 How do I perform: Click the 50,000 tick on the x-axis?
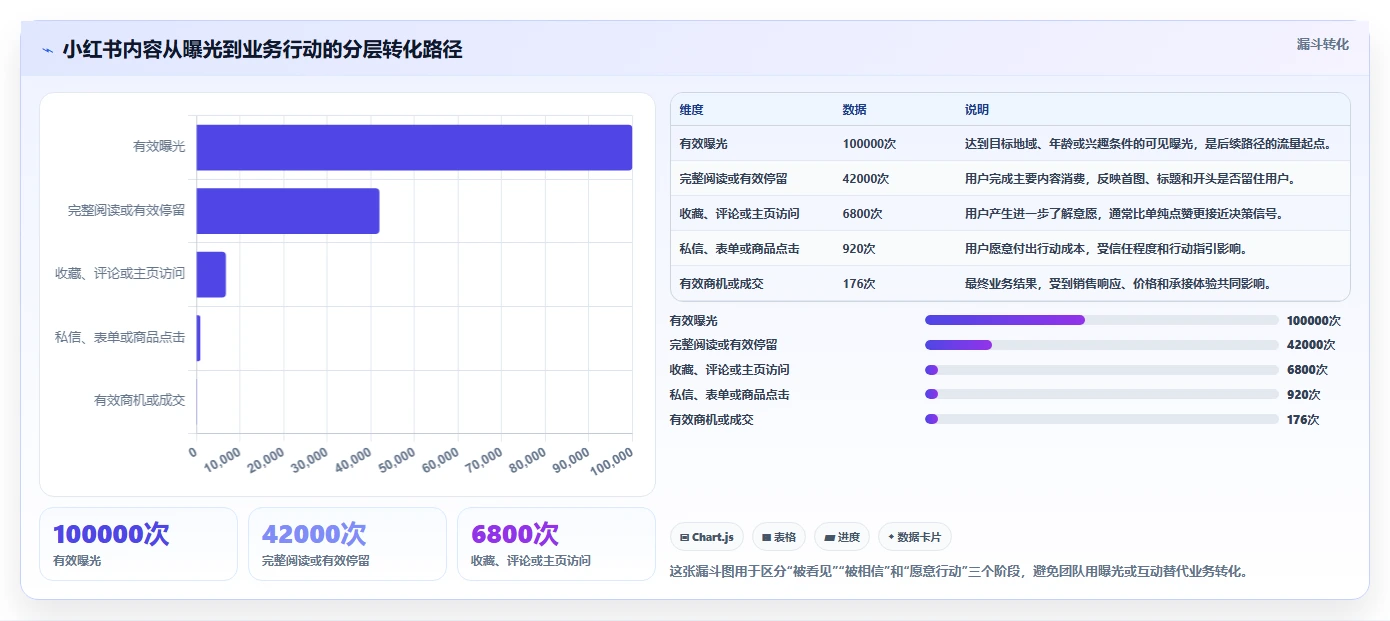click(397, 463)
